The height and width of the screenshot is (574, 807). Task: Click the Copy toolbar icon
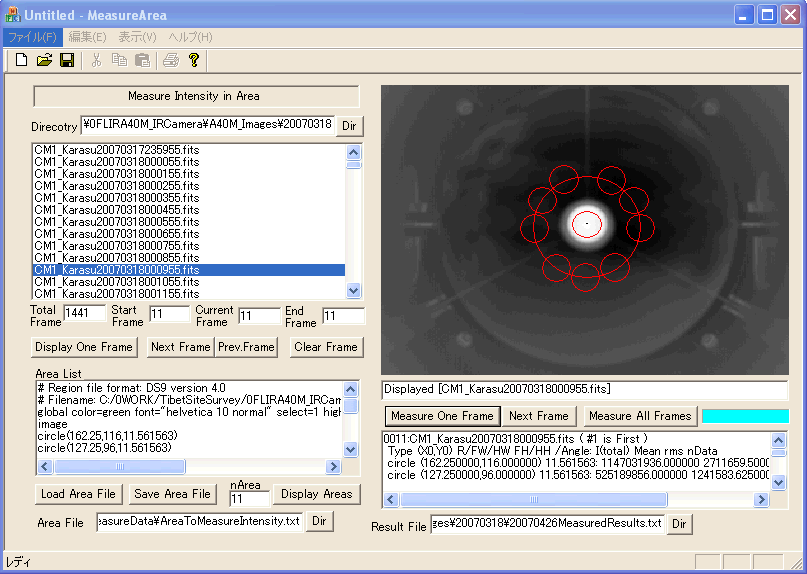coord(119,60)
